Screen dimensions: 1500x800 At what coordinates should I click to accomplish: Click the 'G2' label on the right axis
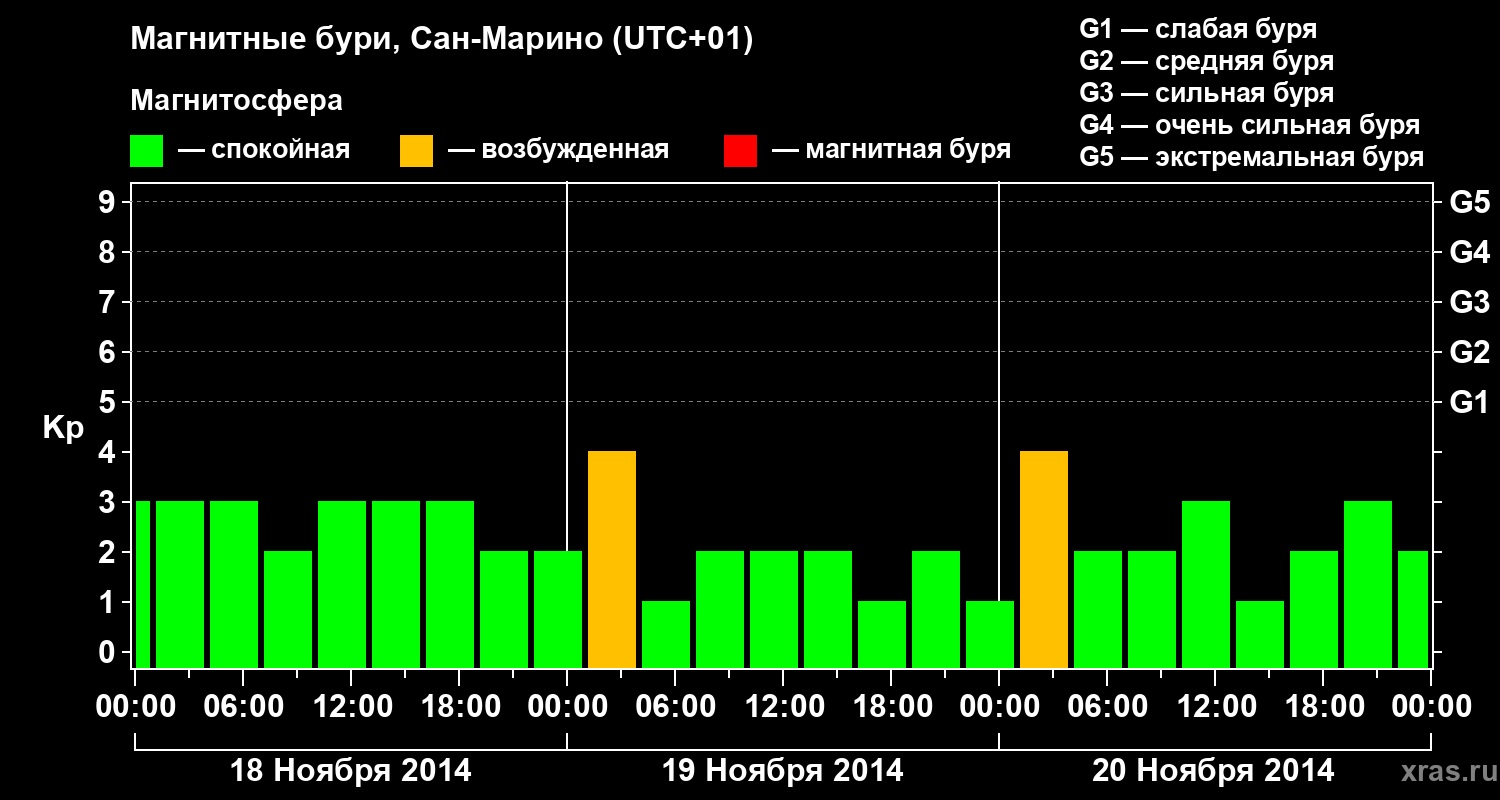[1469, 352]
